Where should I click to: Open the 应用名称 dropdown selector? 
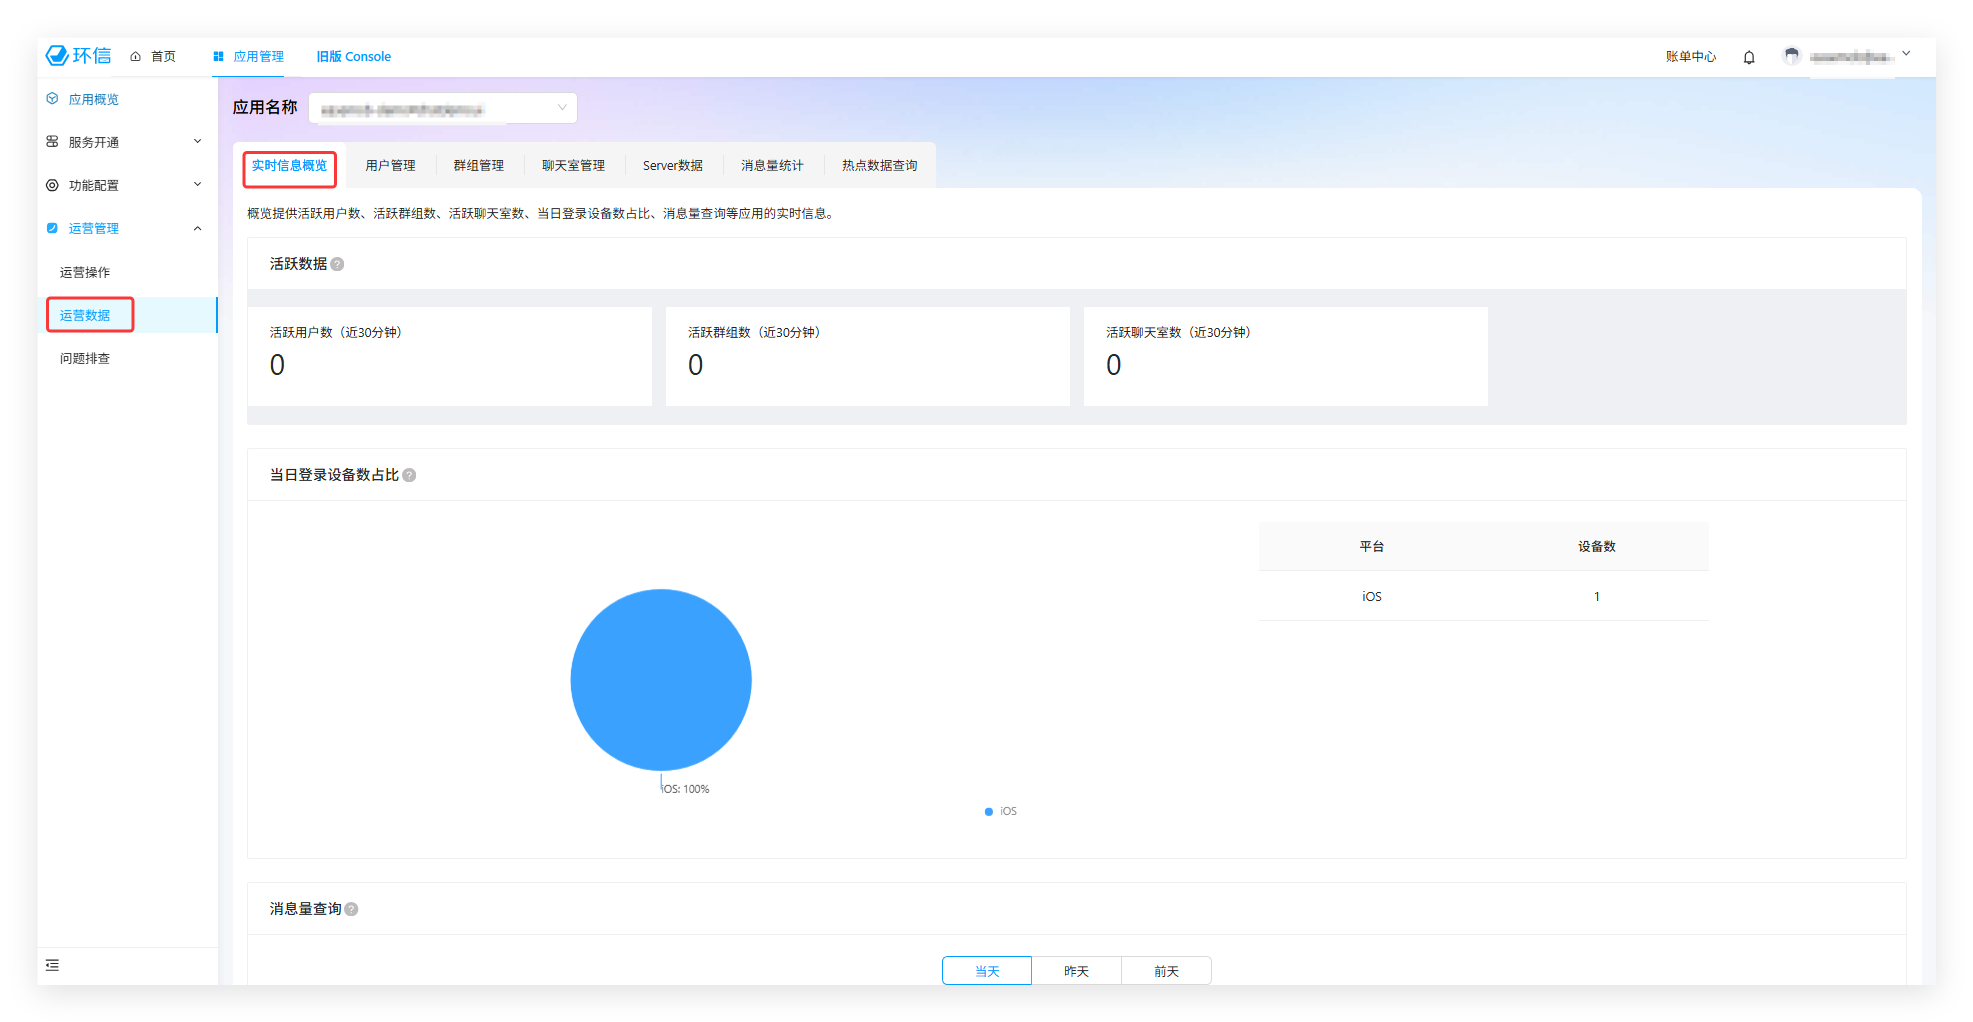click(443, 108)
